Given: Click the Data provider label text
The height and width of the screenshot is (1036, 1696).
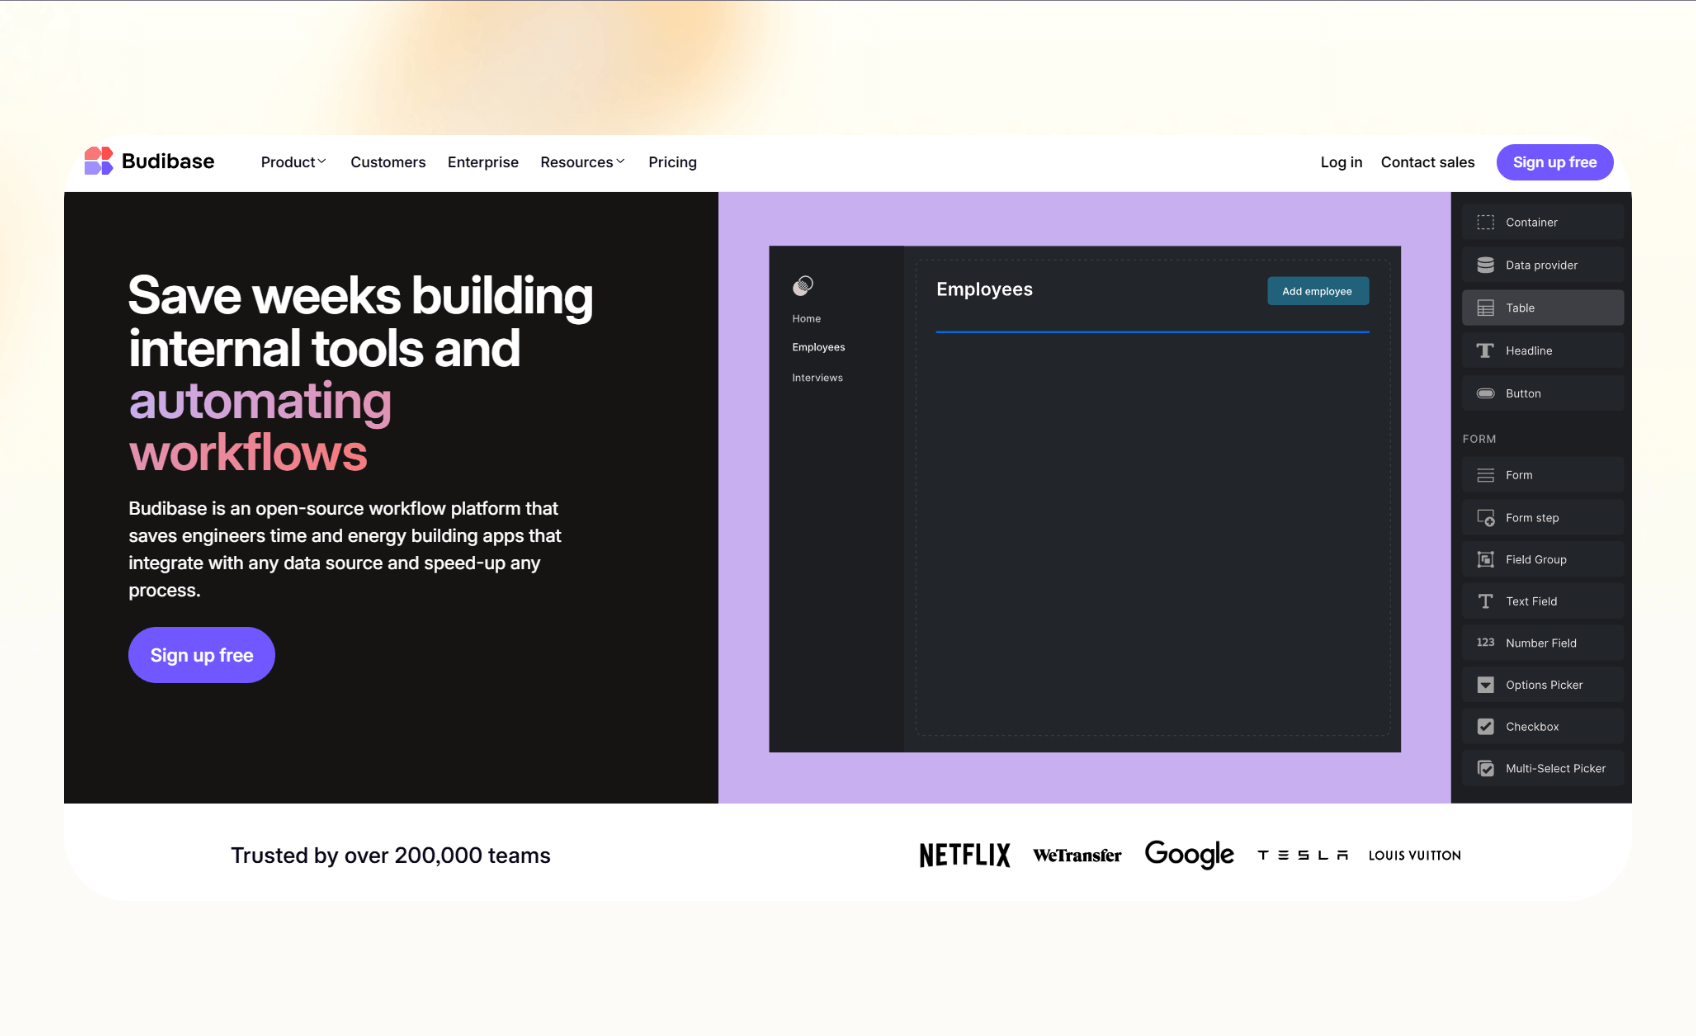Looking at the screenshot, I should point(1541,265).
